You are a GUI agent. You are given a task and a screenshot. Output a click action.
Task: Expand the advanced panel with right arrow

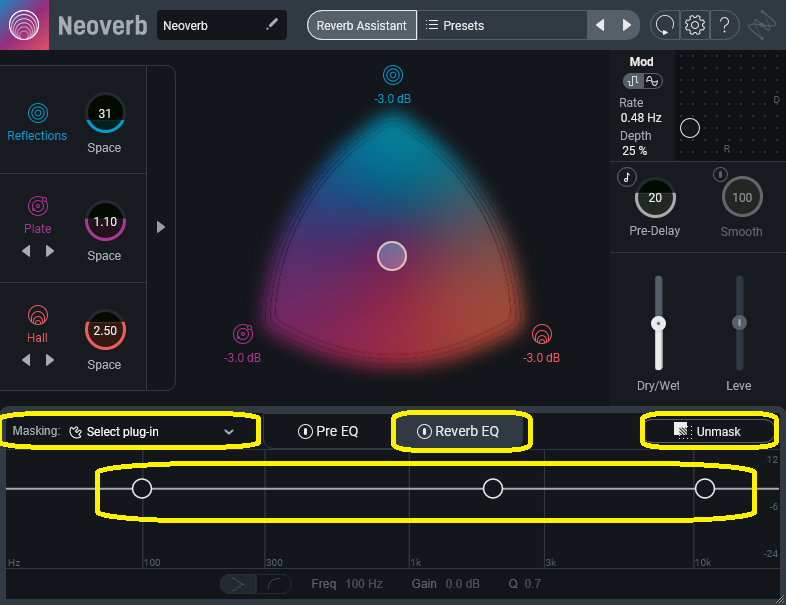[161, 227]
